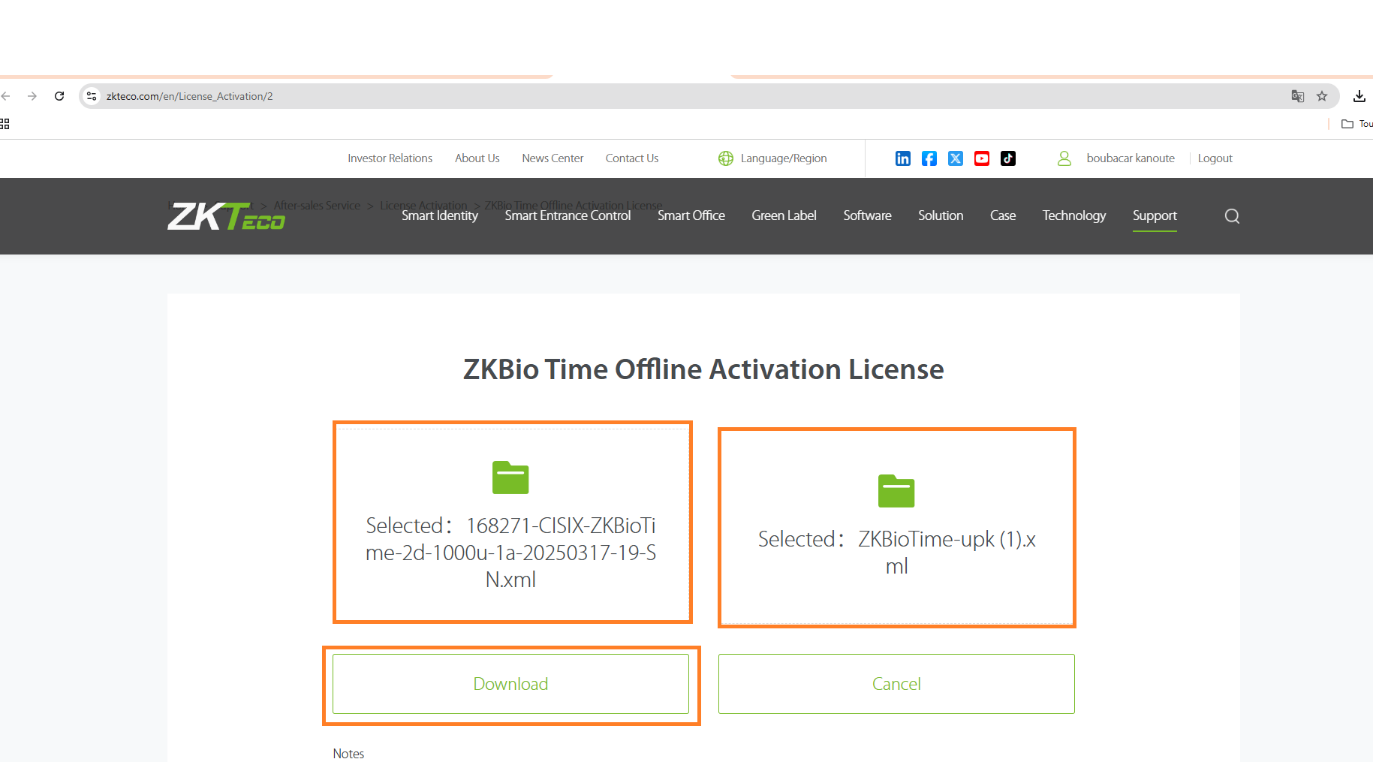Screen dimensions: 1382x762
Task: Click the Facebook social icon
Action: [929, 158]
